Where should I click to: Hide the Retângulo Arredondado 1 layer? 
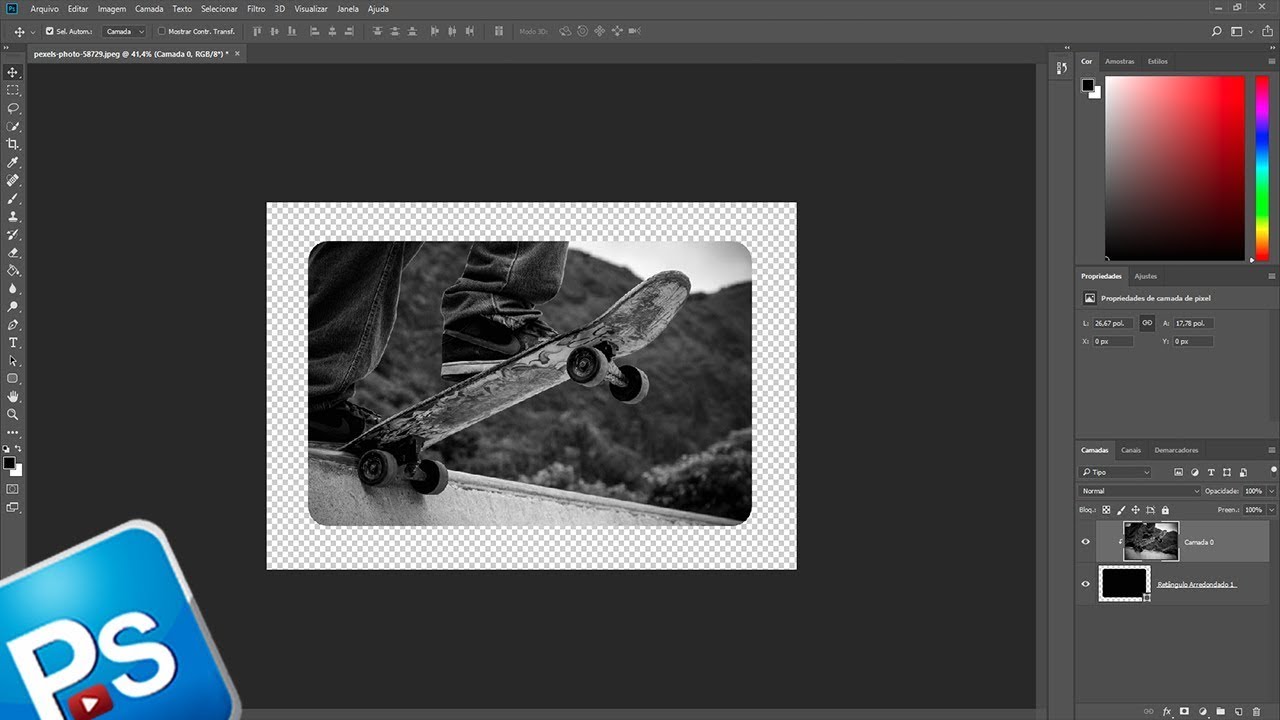pos(1086,584)
